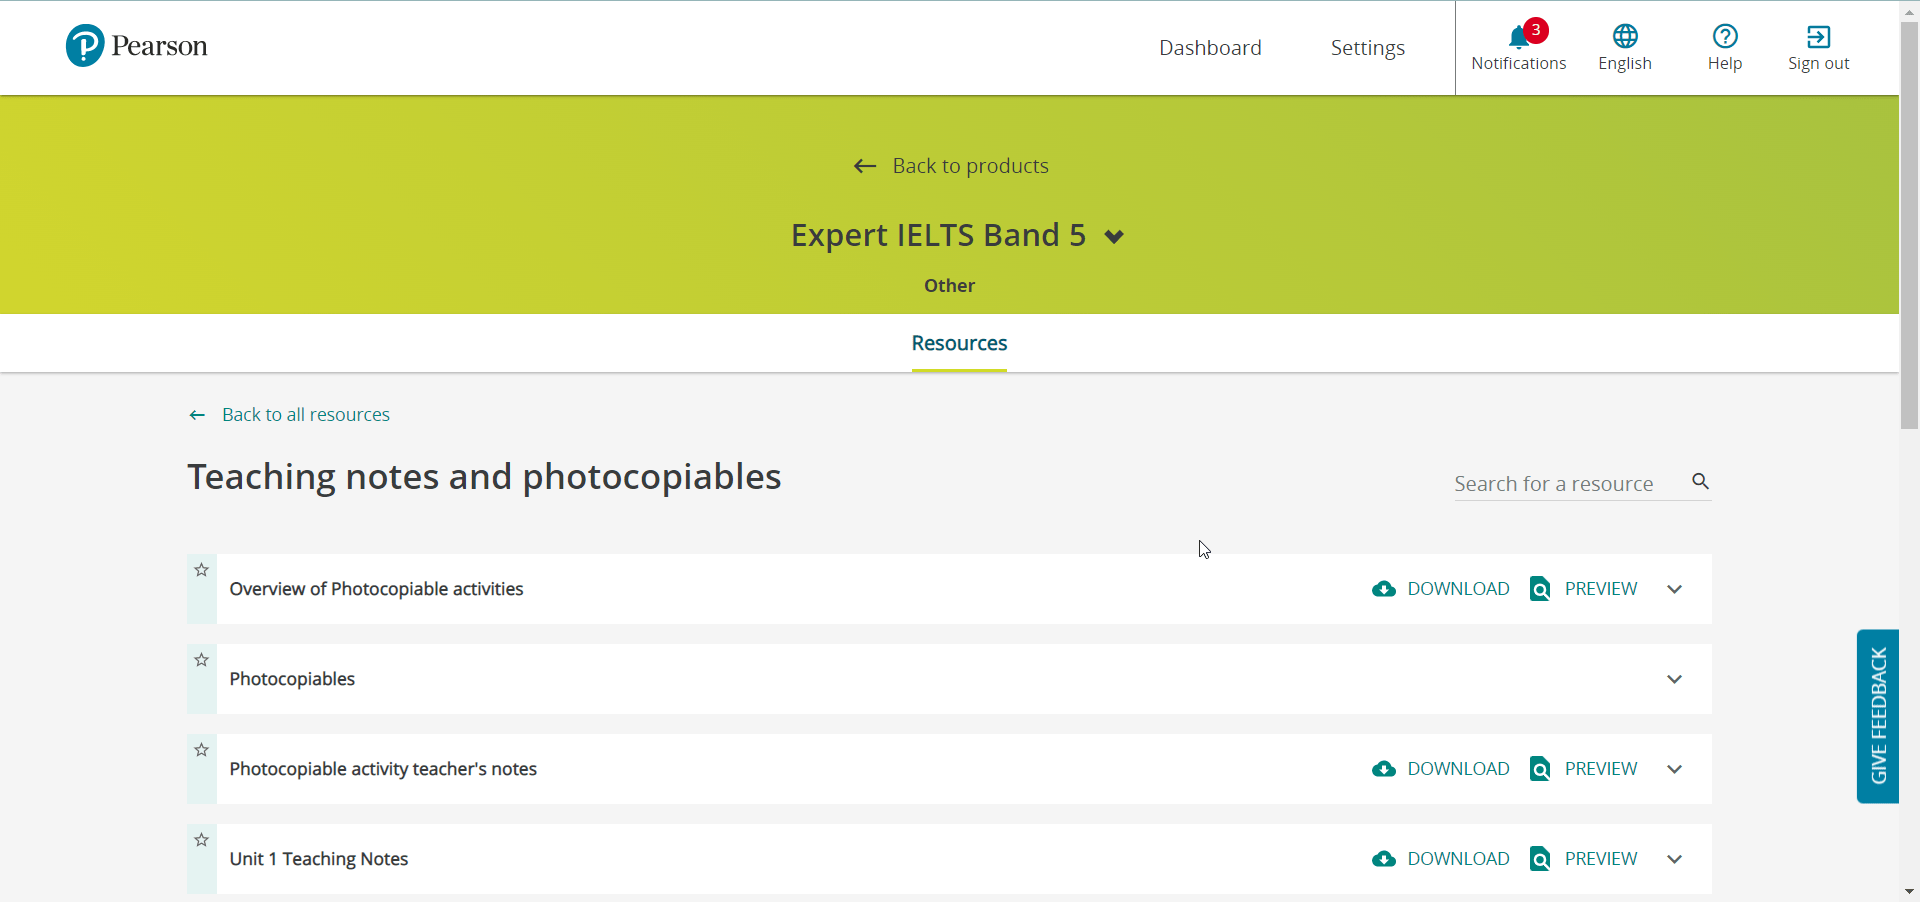Click the search magnifier icon next to resource search

tap(1700, 482)
